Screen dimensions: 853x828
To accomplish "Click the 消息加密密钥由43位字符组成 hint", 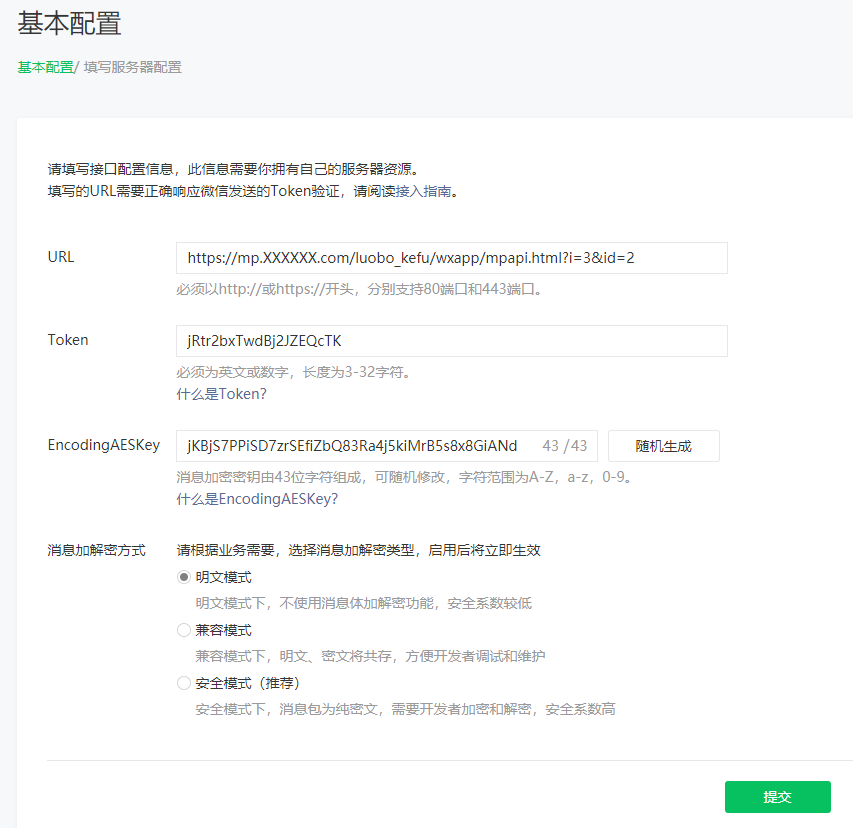I will [404, 477].
